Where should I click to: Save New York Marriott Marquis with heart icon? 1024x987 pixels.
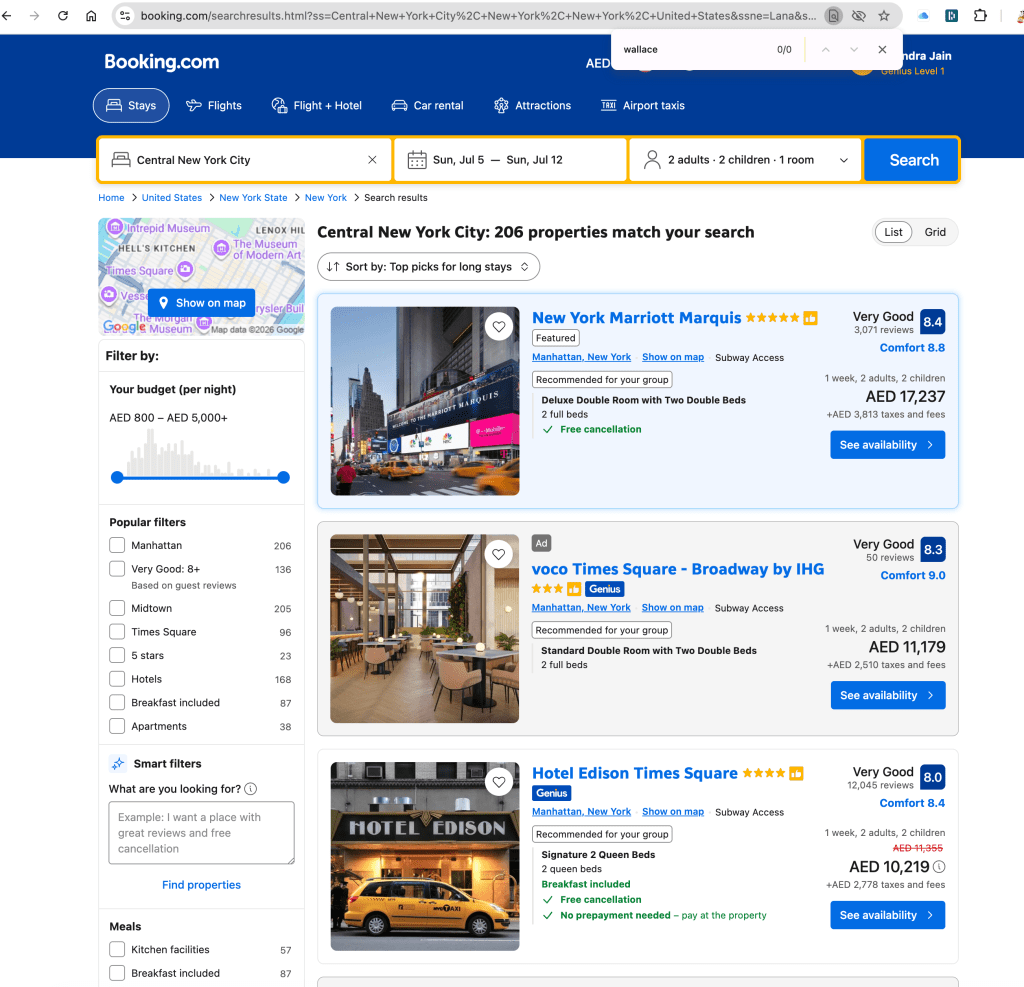click(x=497, y=326)
